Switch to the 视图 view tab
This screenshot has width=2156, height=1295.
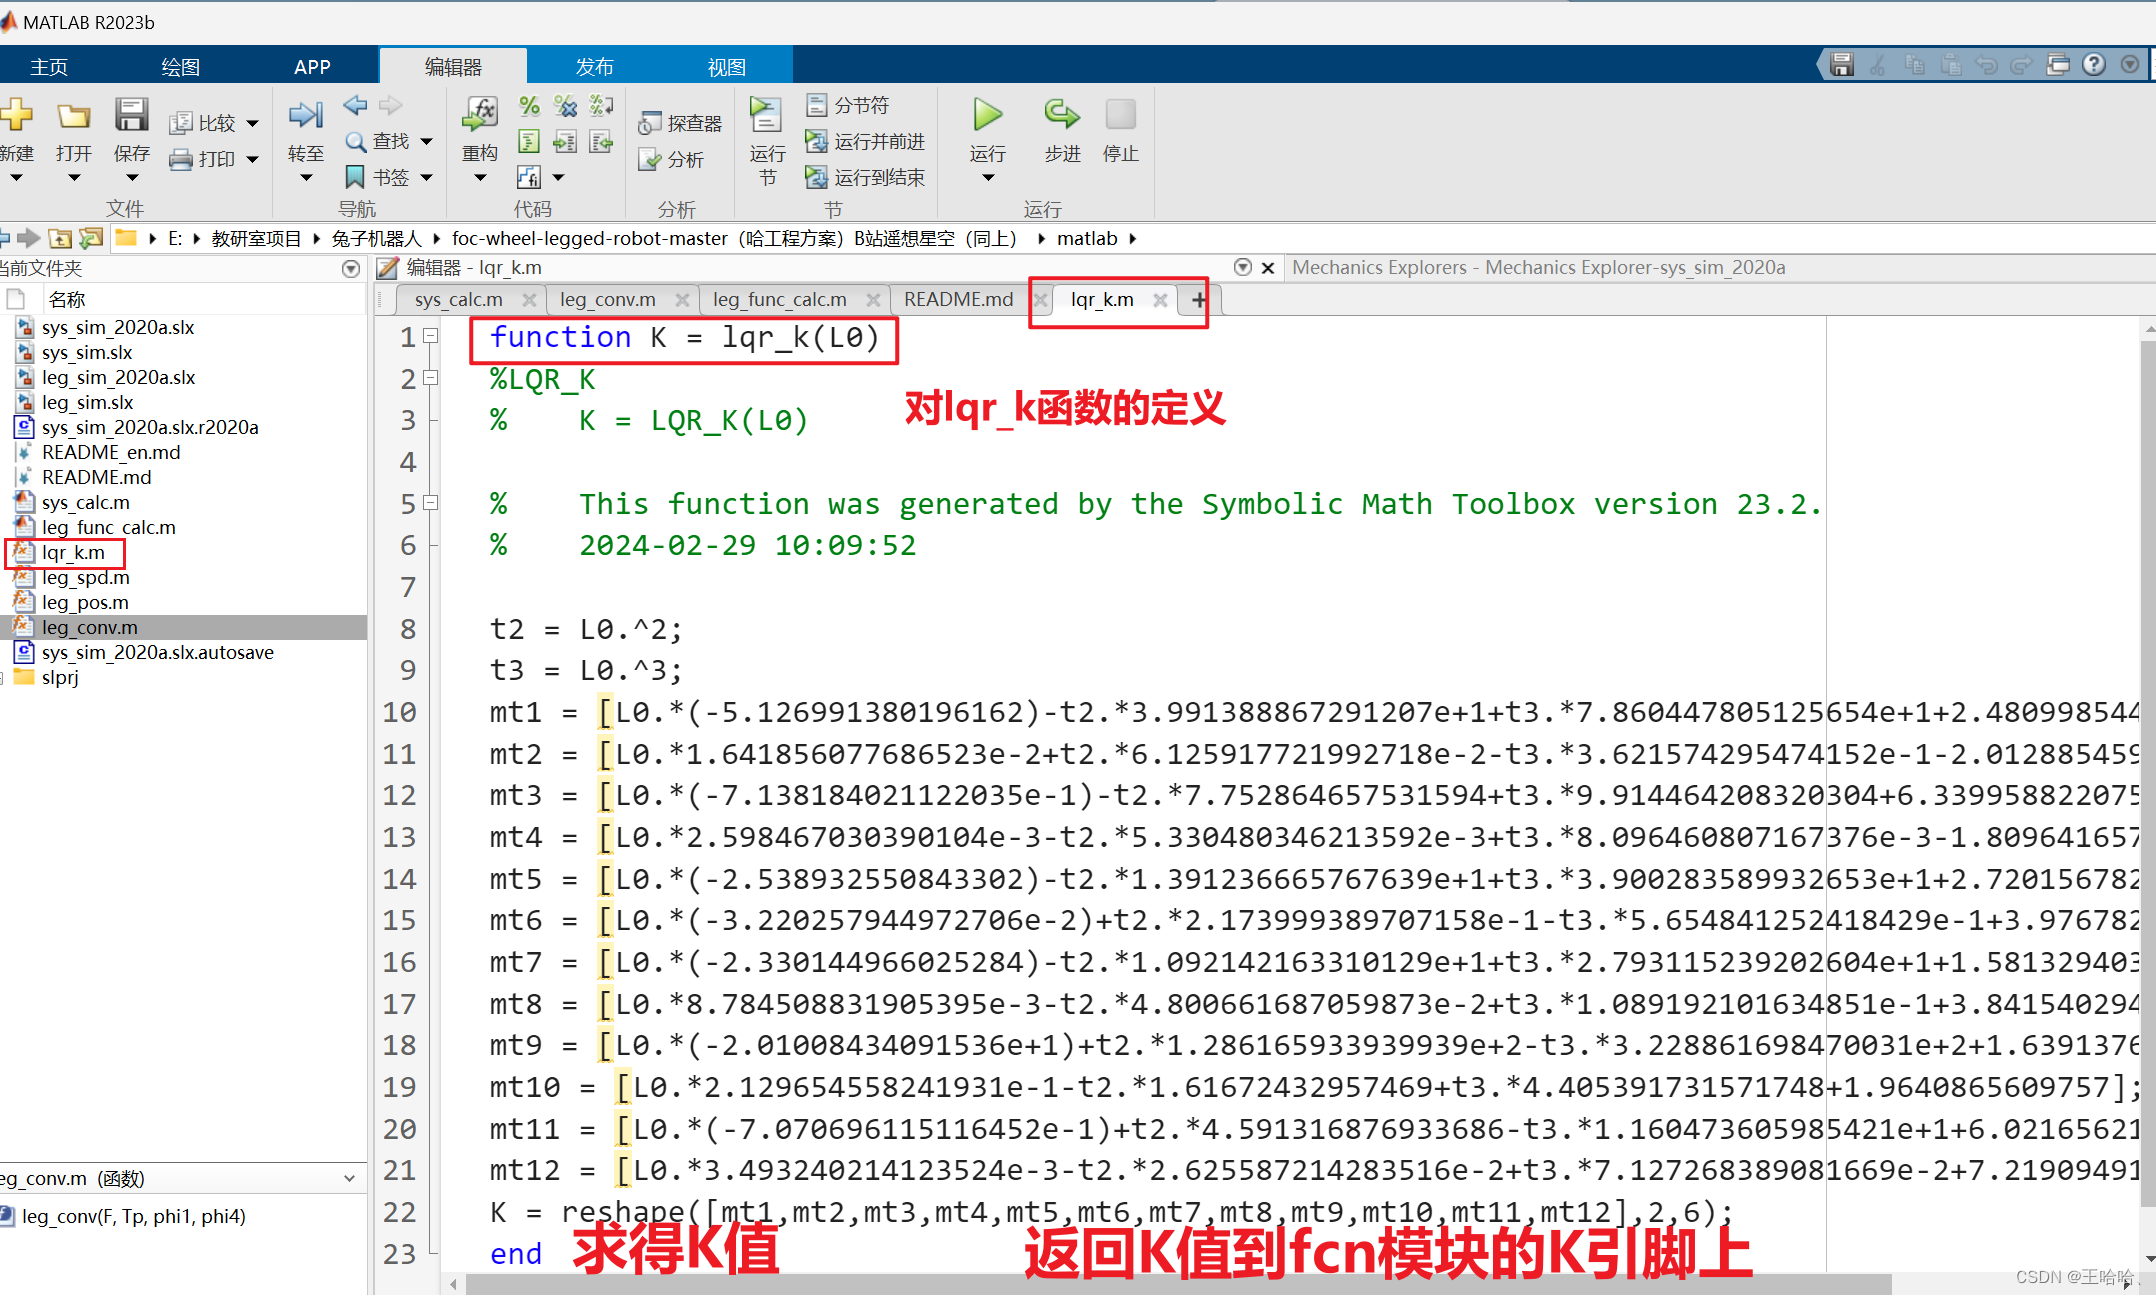tap(727, 67)
